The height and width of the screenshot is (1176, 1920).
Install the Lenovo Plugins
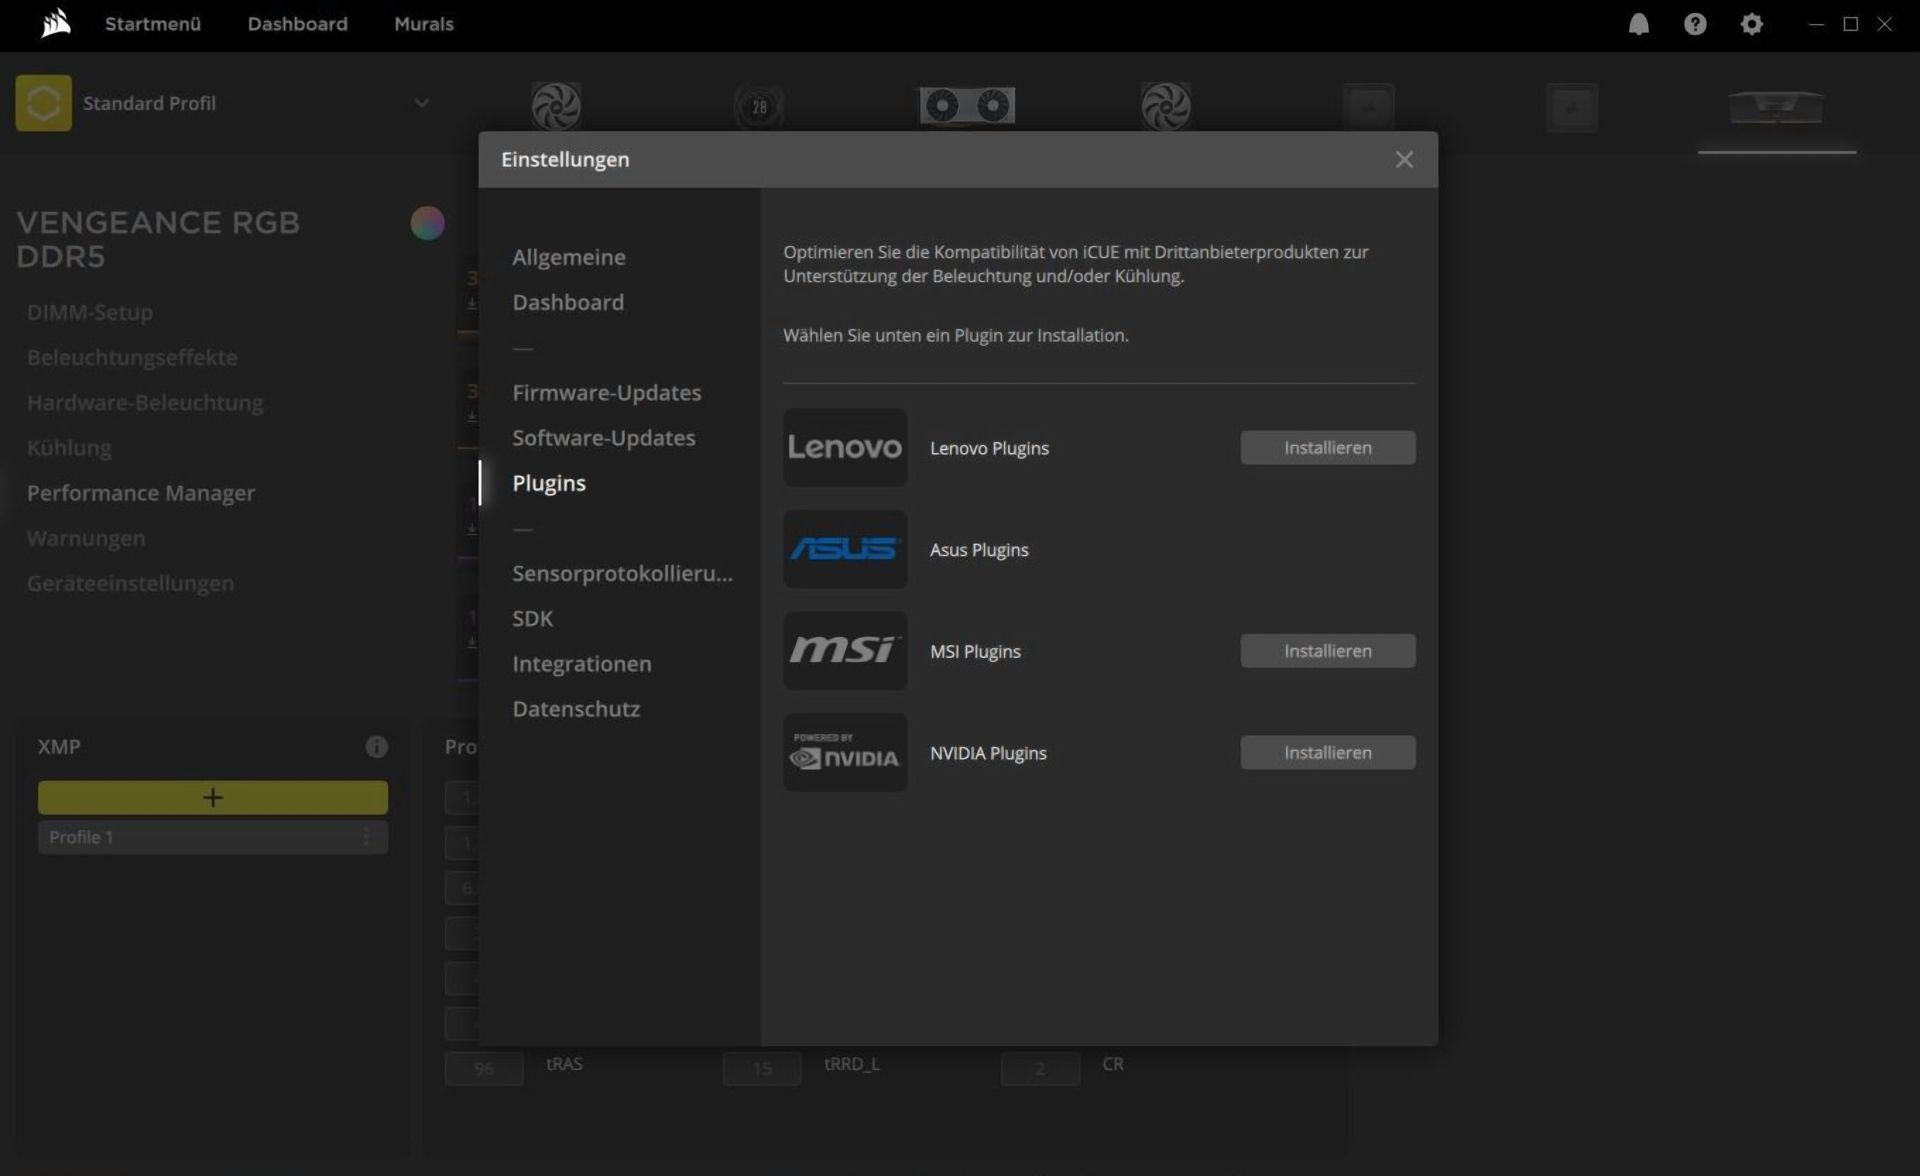1327,447
